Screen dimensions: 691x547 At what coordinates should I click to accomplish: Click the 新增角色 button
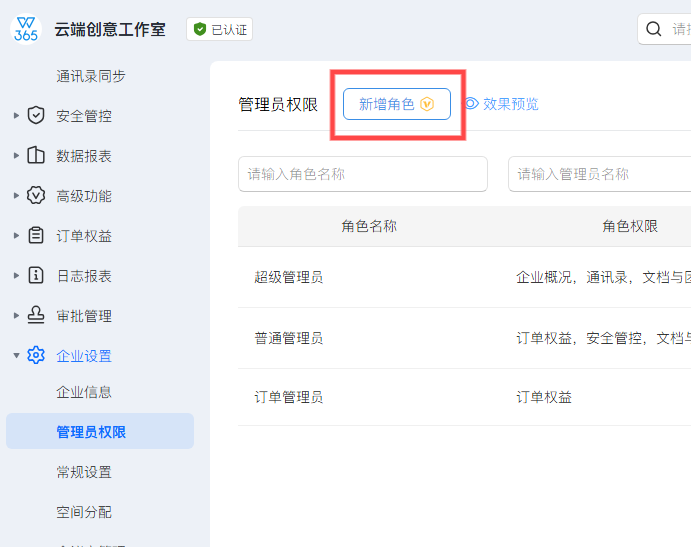[396, 104]
